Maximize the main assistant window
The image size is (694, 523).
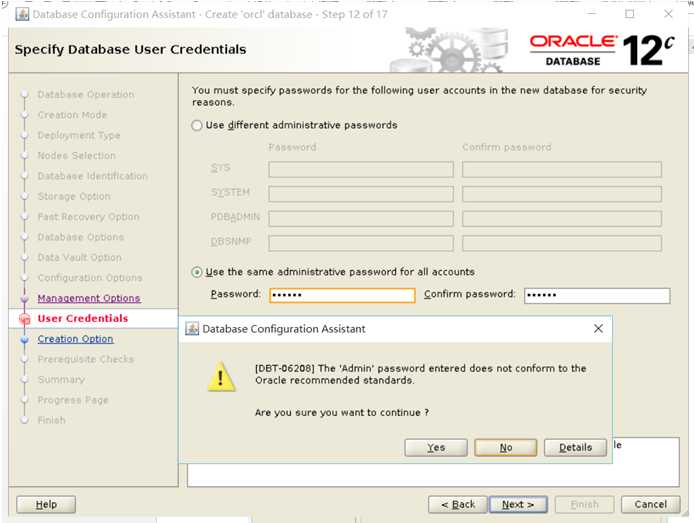[629, 14]
